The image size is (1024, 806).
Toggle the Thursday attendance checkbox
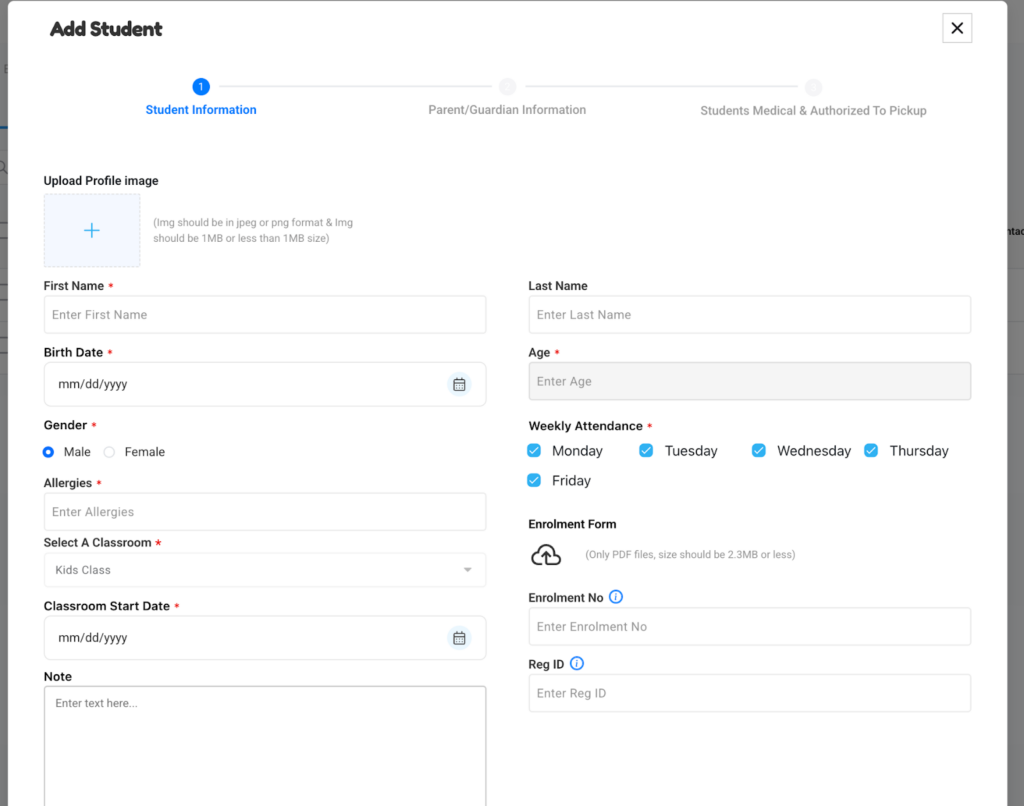click(871, 451)
